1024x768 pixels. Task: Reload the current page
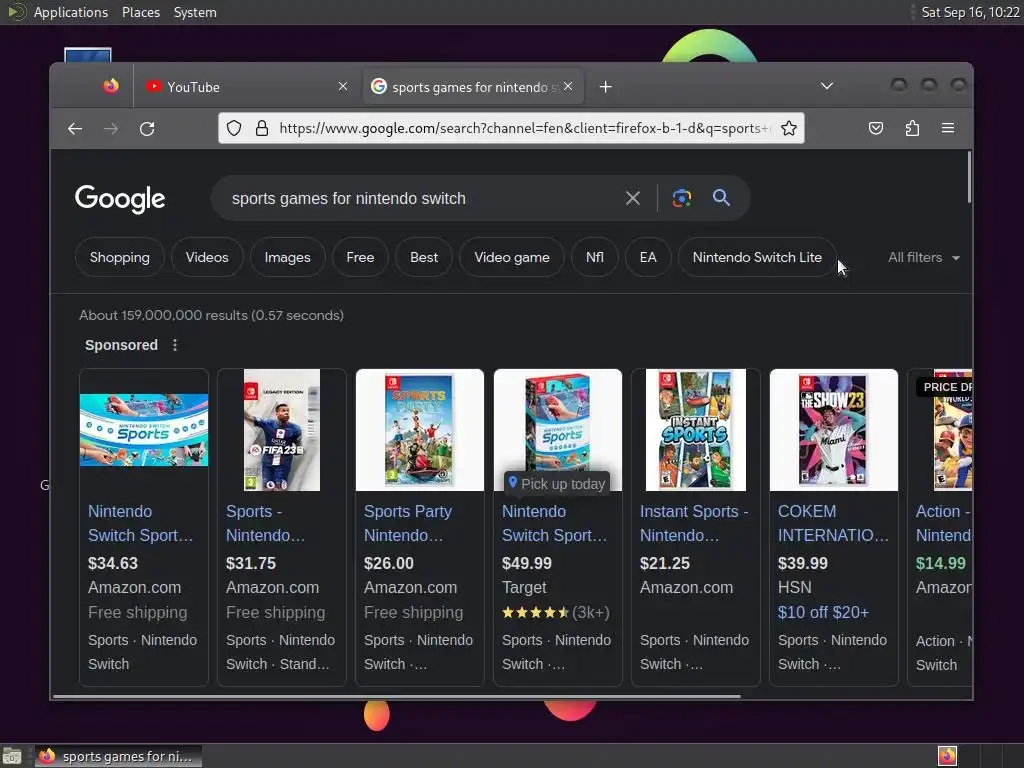pos(147,129)
